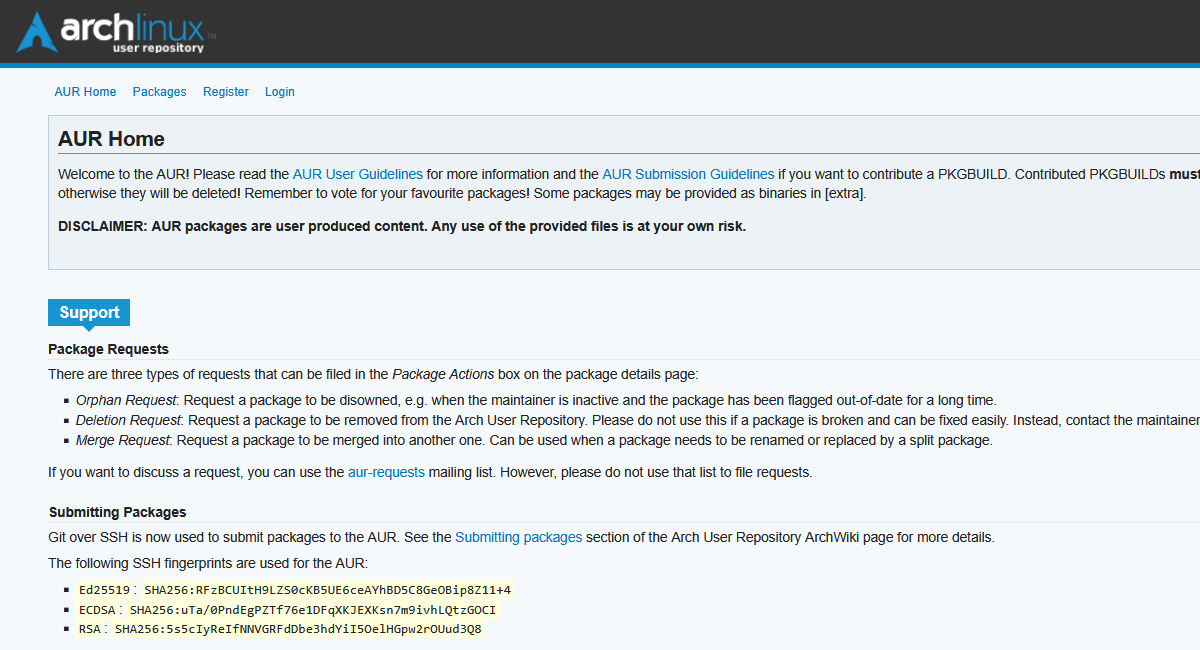
Task: Select the Ed25519 SHA256 fingerprint value
Action: 327,590
